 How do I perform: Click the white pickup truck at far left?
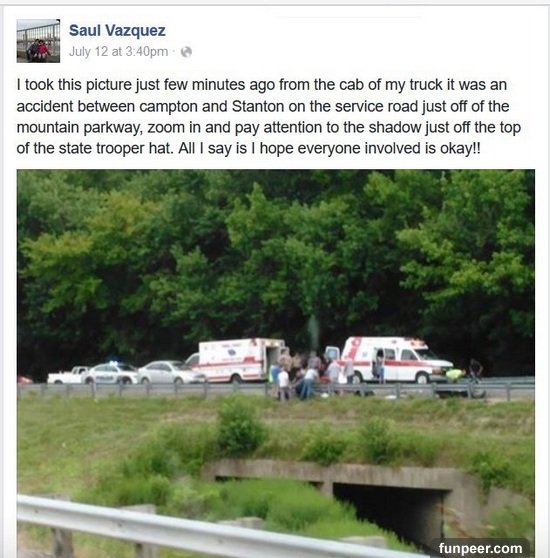(68, 375)
